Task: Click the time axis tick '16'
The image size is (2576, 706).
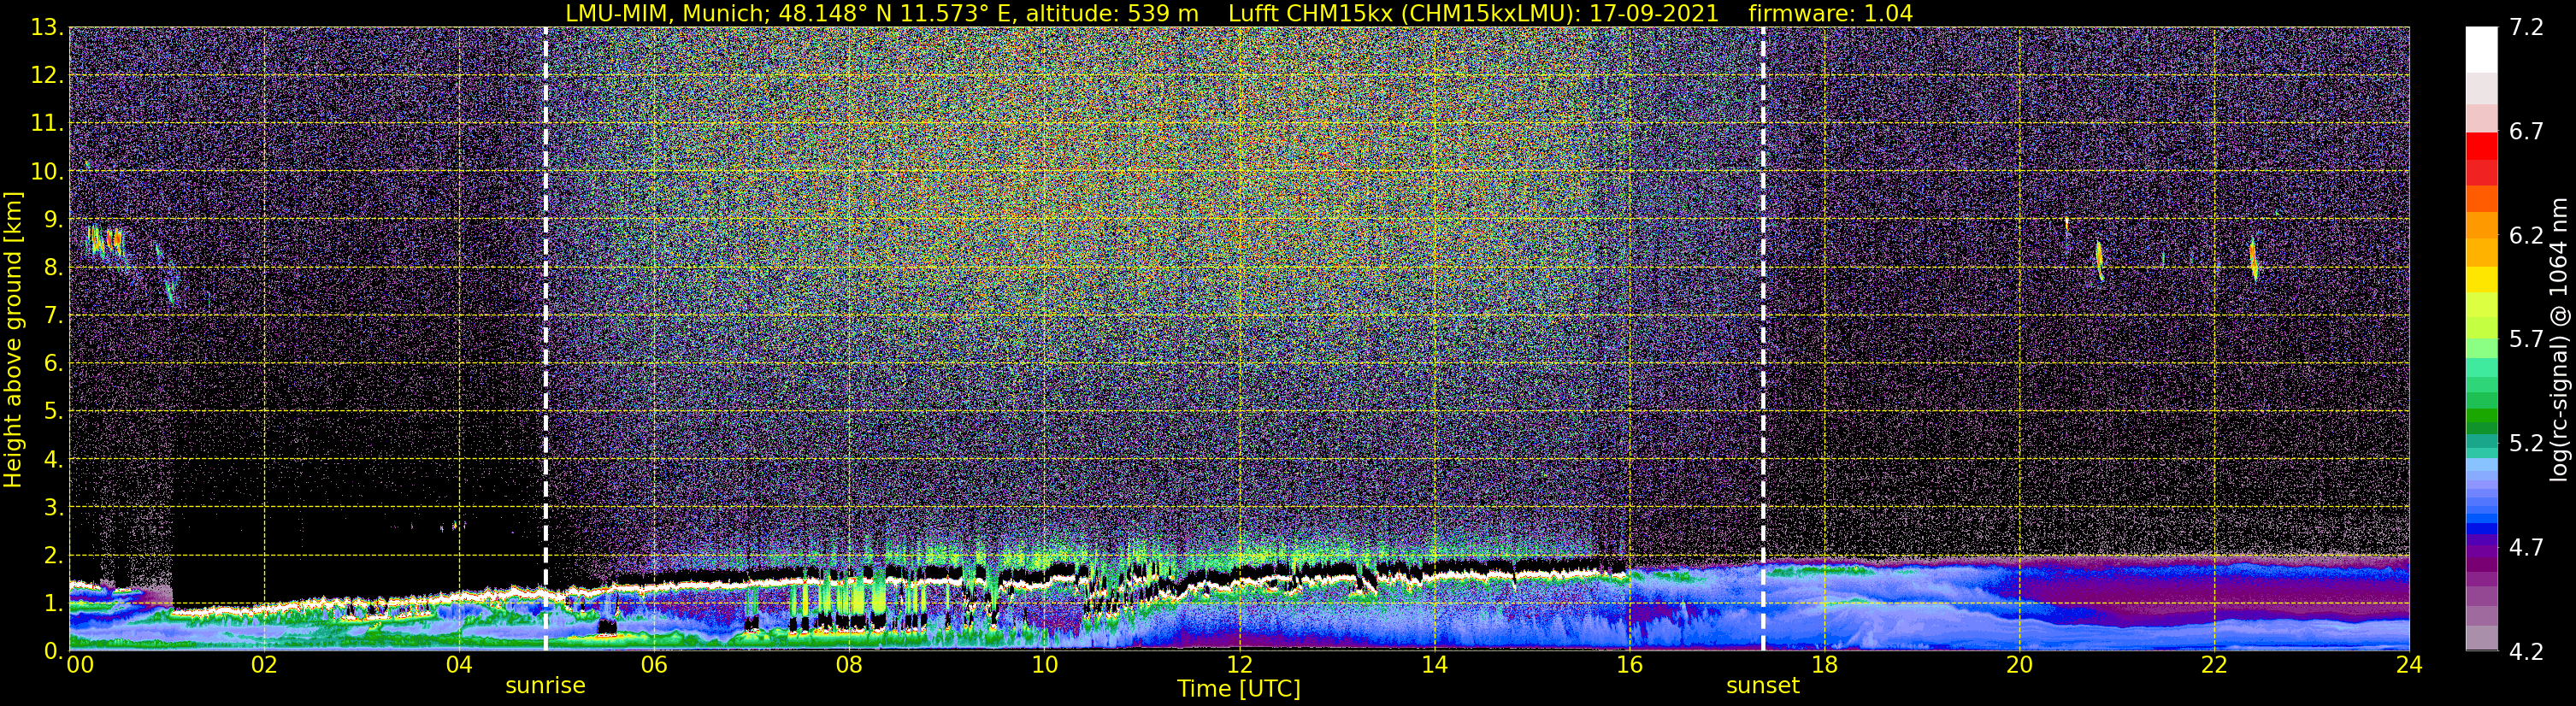Action: tap(1629, 665)
